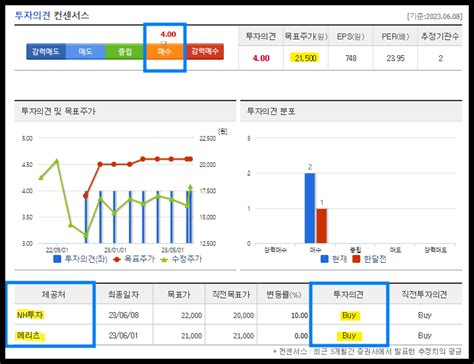Click the 추정기관수 value 2 in summary table
474x364 pixels.
coord(440,58)
